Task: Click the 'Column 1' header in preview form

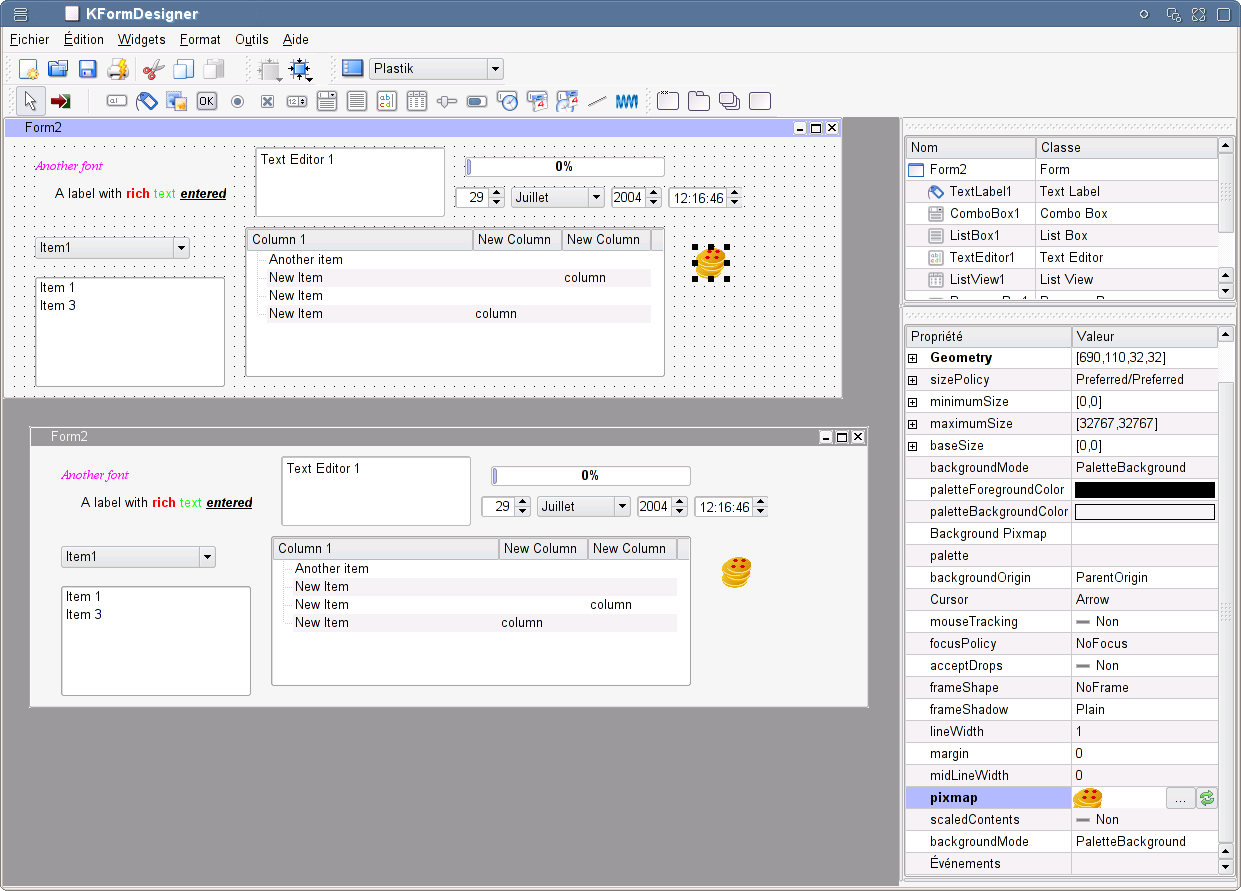Action: [x=385, y=548]
